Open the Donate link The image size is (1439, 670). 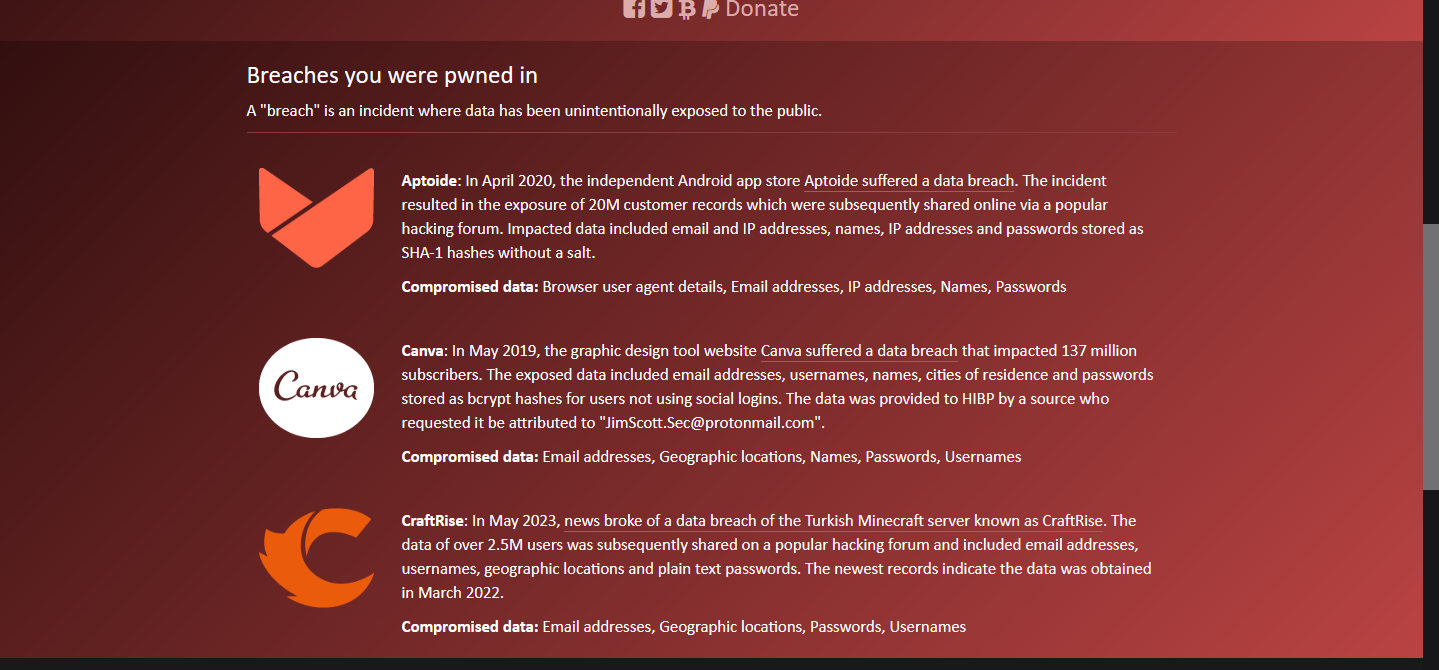coord(762,9)
